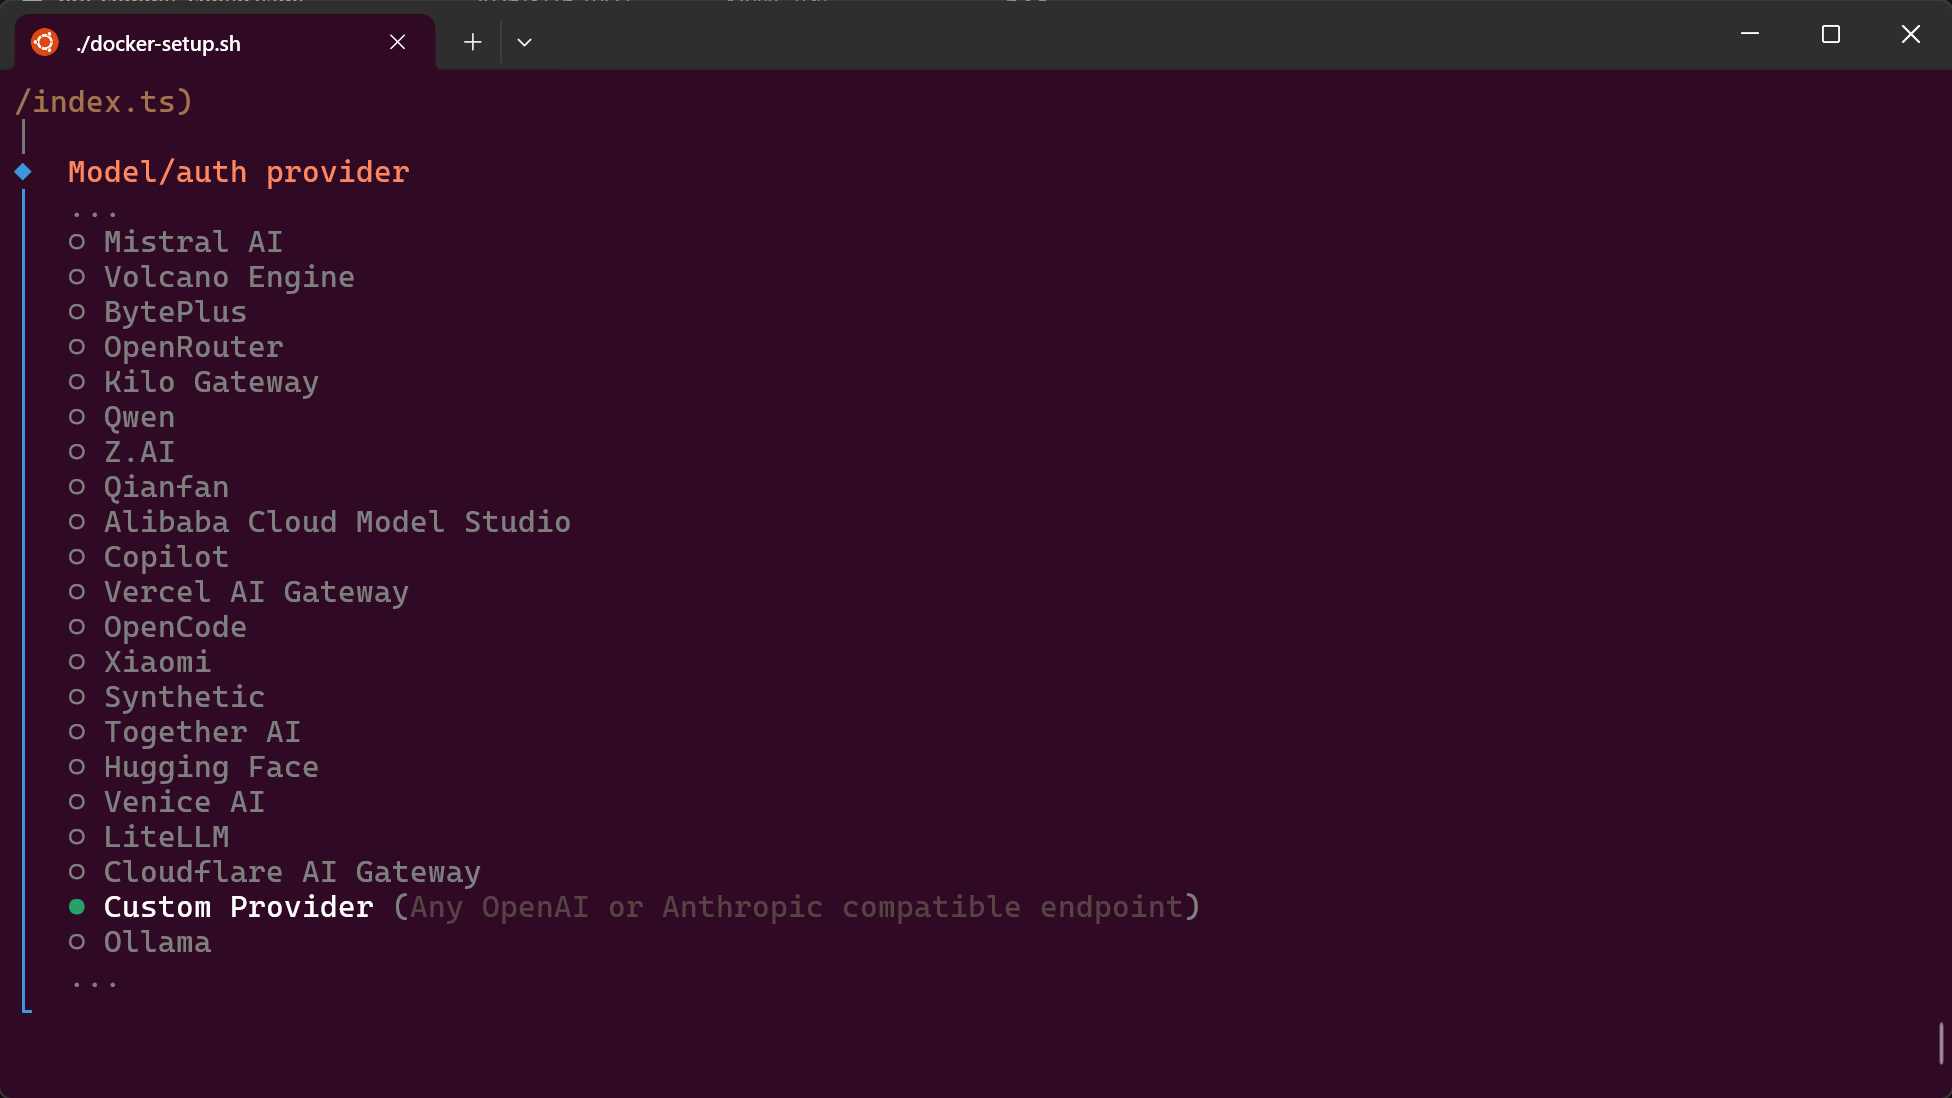The image size is (1952, 1098).
Task: Select the Z.AI provider
Action: coord(122,452)
